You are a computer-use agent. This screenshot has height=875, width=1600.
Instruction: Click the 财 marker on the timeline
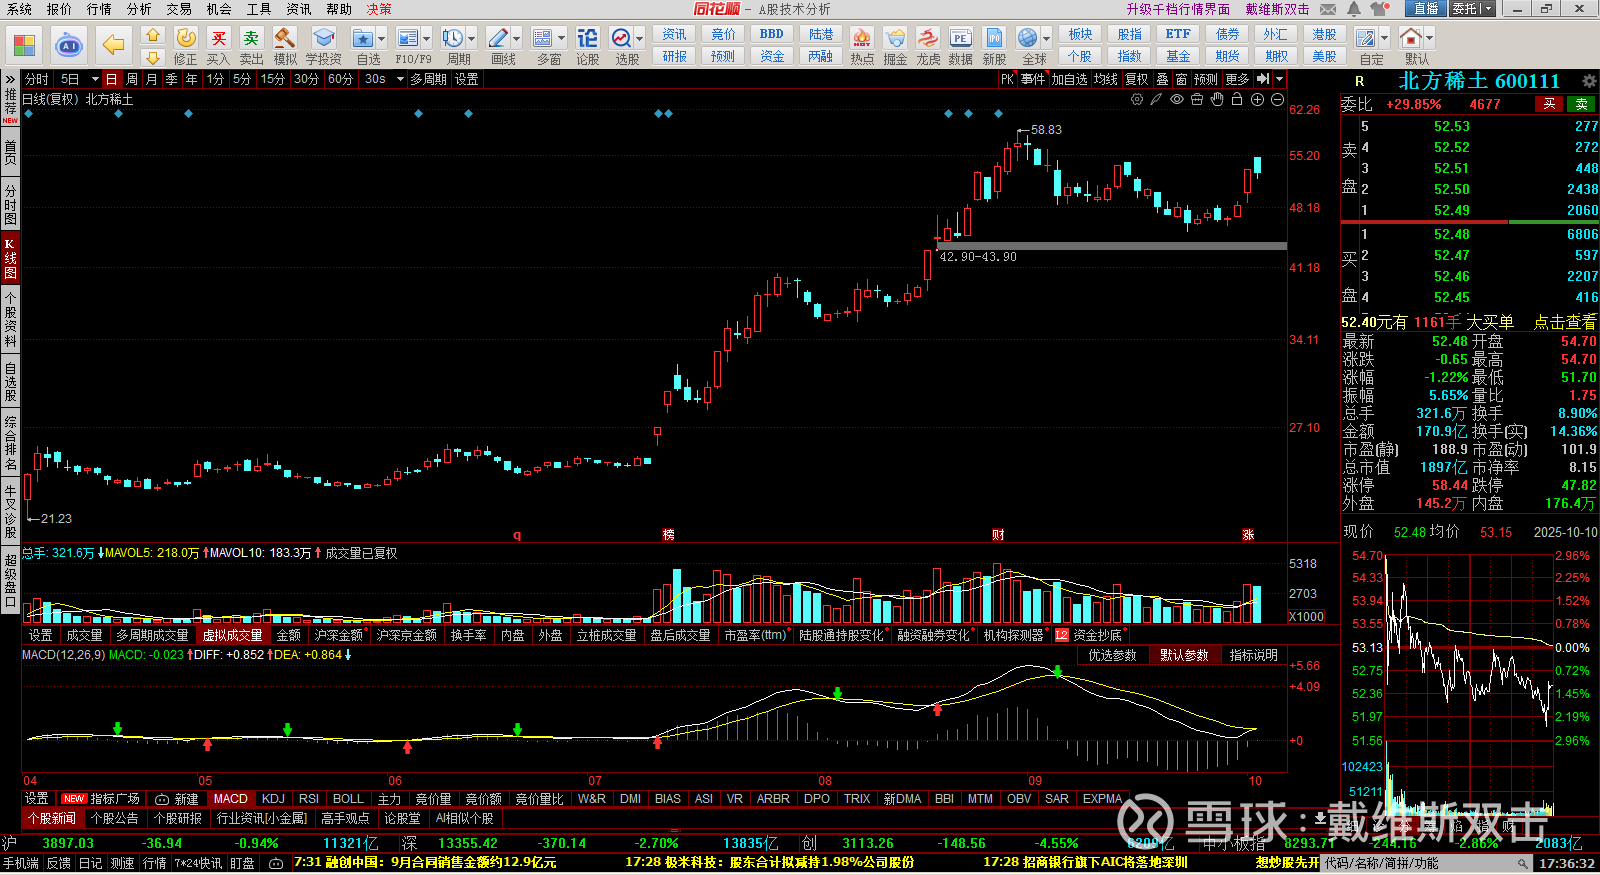pyautogui.click(x=998, y=535)
